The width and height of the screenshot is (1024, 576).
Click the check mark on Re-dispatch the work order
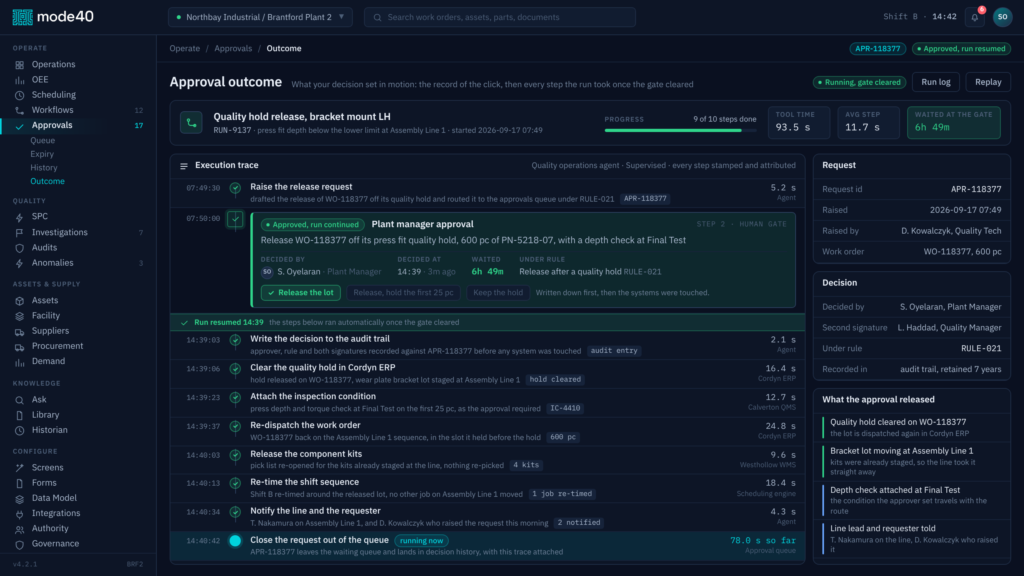coord(235,426)
